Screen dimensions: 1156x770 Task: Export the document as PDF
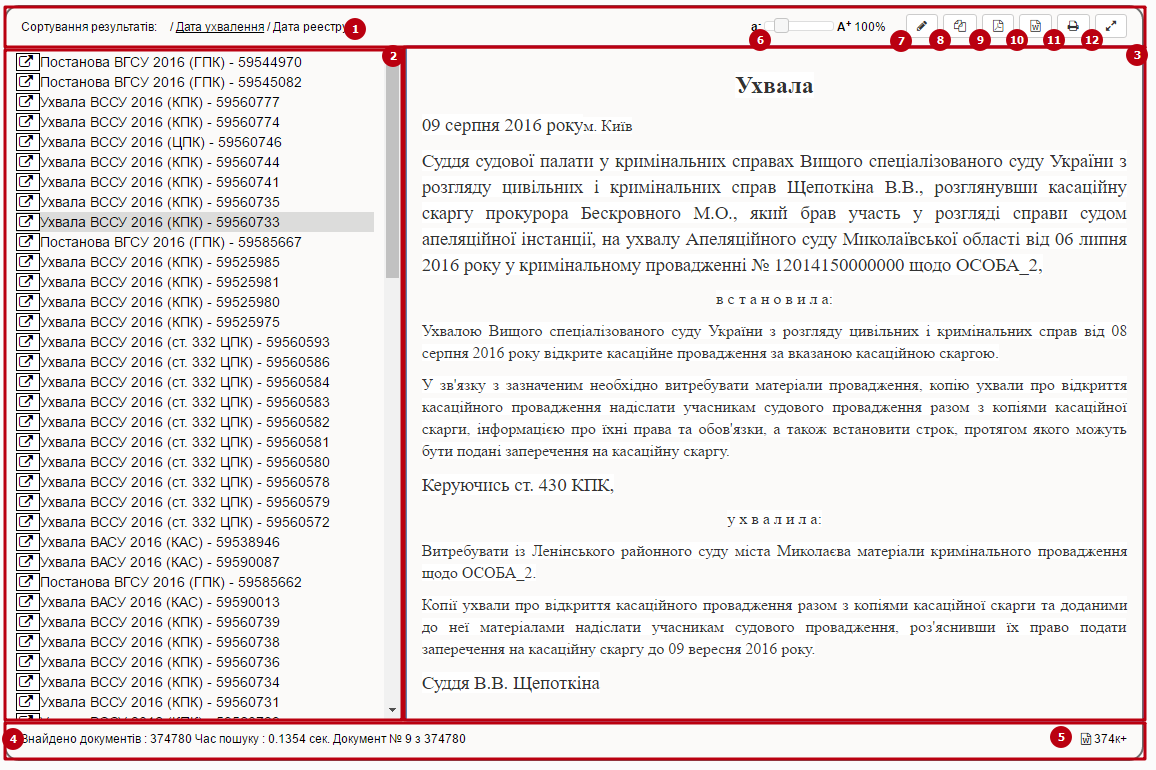tap(997, 26)
